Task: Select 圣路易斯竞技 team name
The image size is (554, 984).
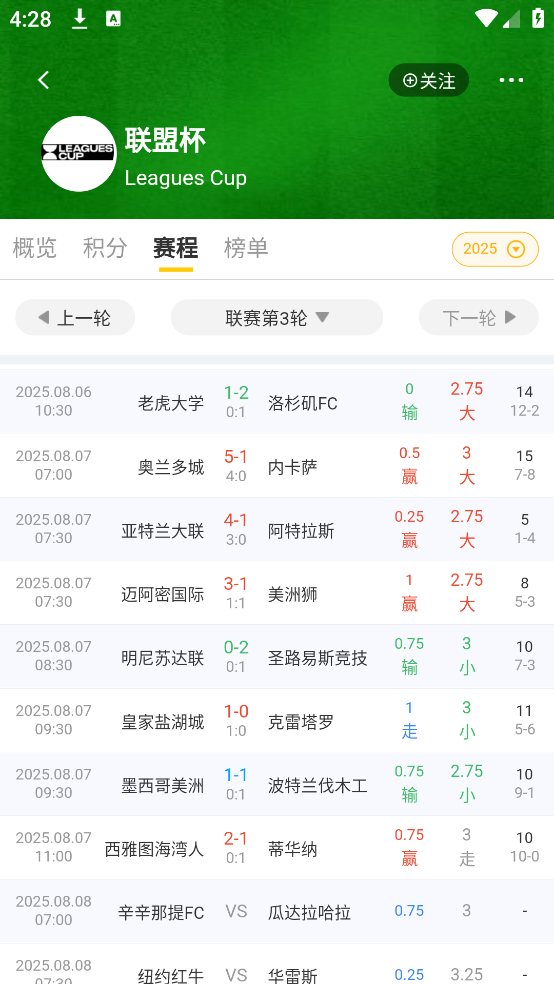Action: click(x=317, y=658)
